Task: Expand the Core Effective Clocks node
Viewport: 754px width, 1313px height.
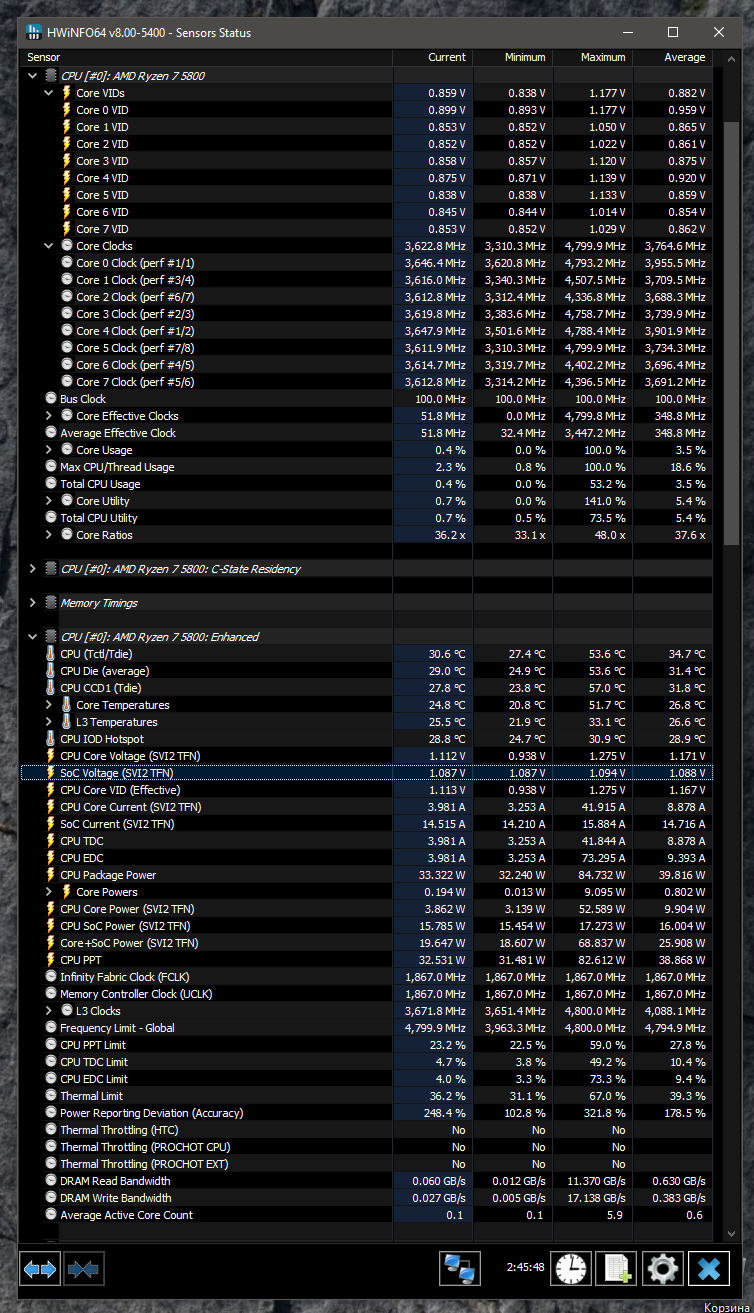Action: click(x=49, y=416)
